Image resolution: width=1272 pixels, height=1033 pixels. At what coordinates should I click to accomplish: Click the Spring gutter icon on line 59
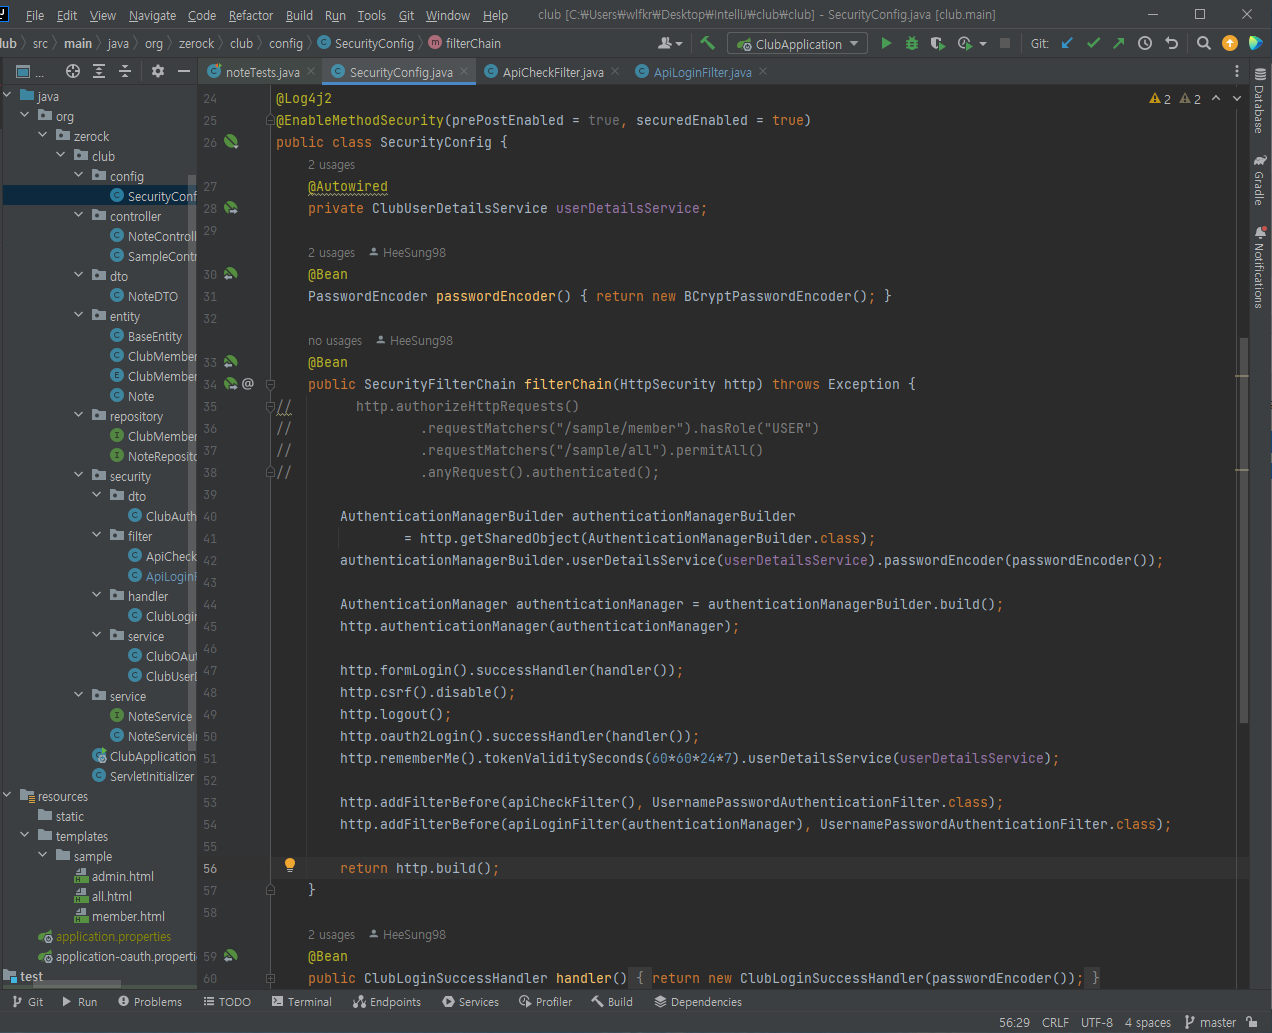tap(231, 956)
